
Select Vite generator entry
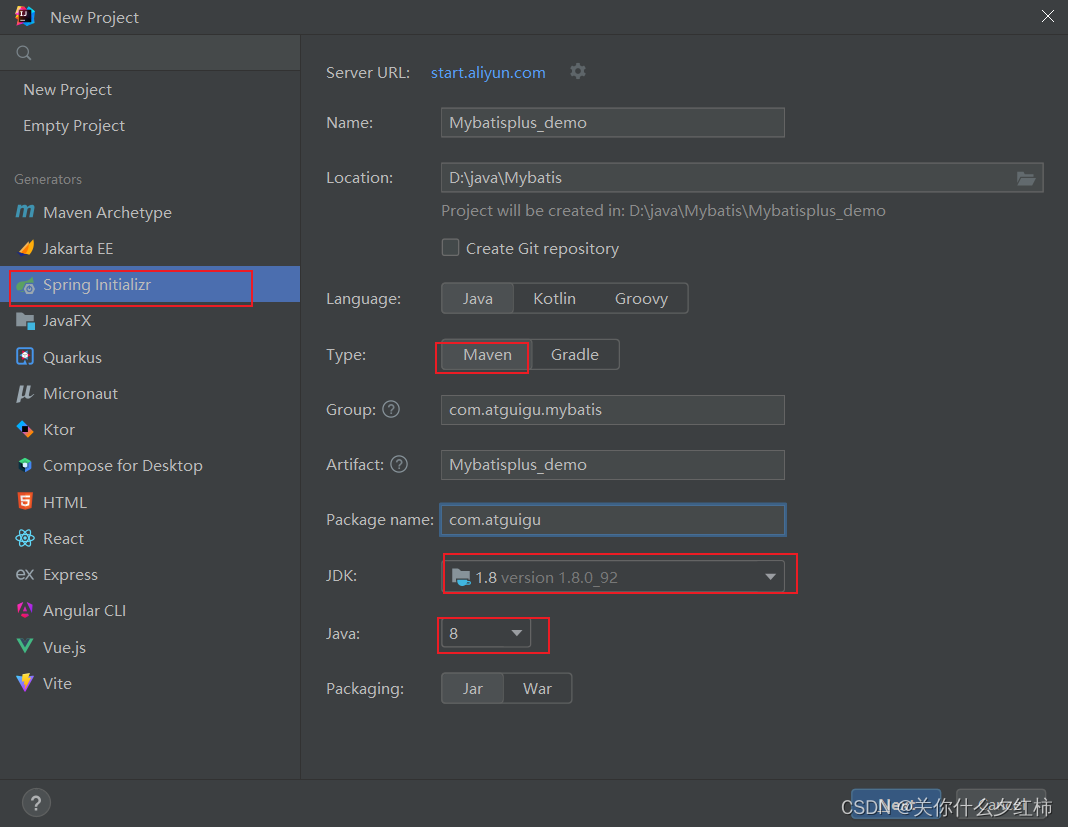[x=150, y=683]
